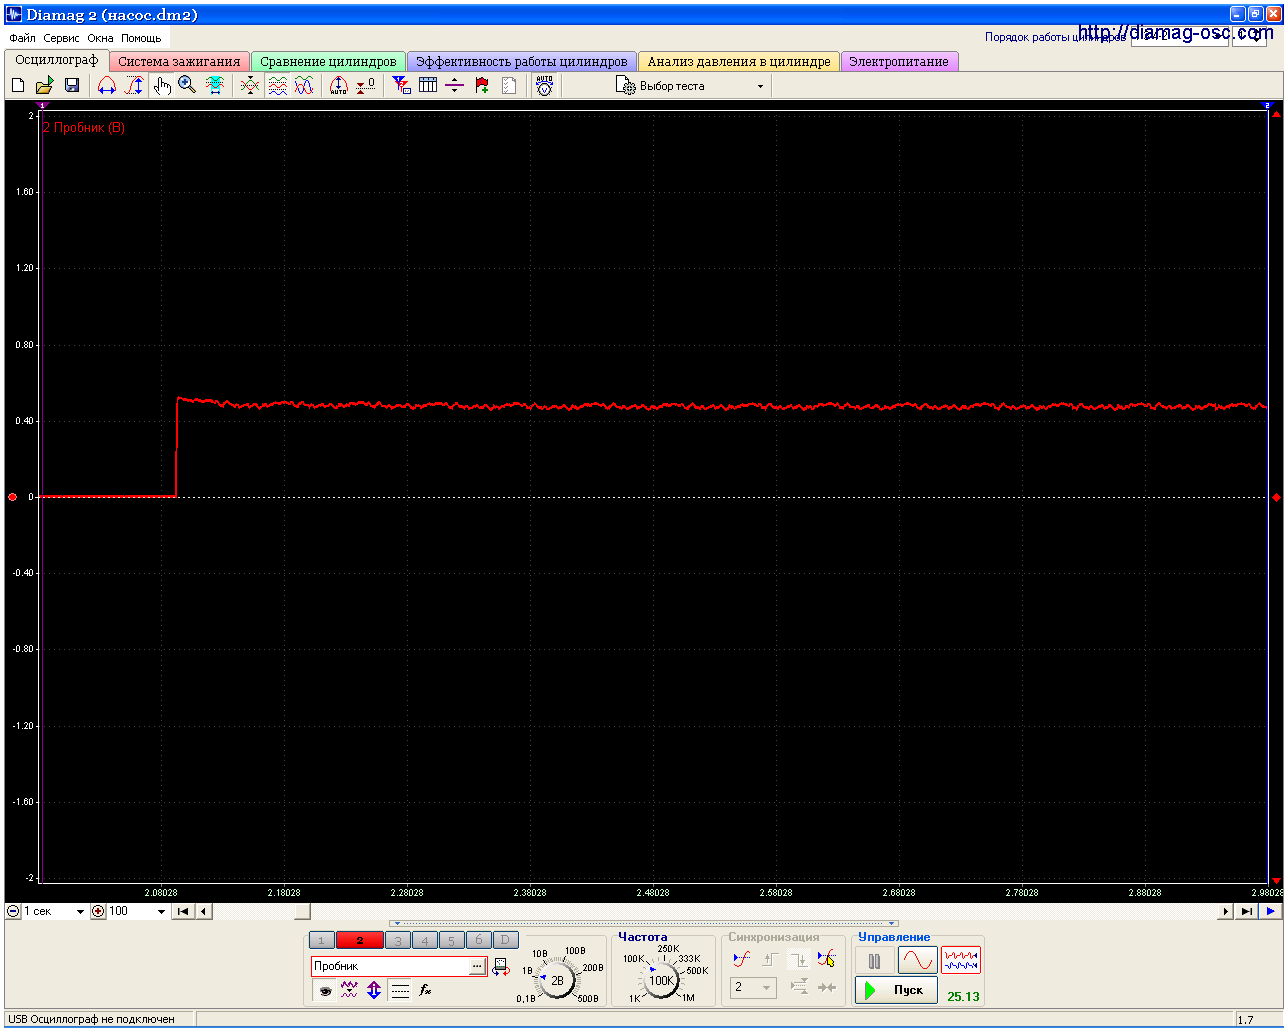Click the purple signal filter wave icon
The height and width of the screenshot is (1032, 1288).
click(349, 990)
